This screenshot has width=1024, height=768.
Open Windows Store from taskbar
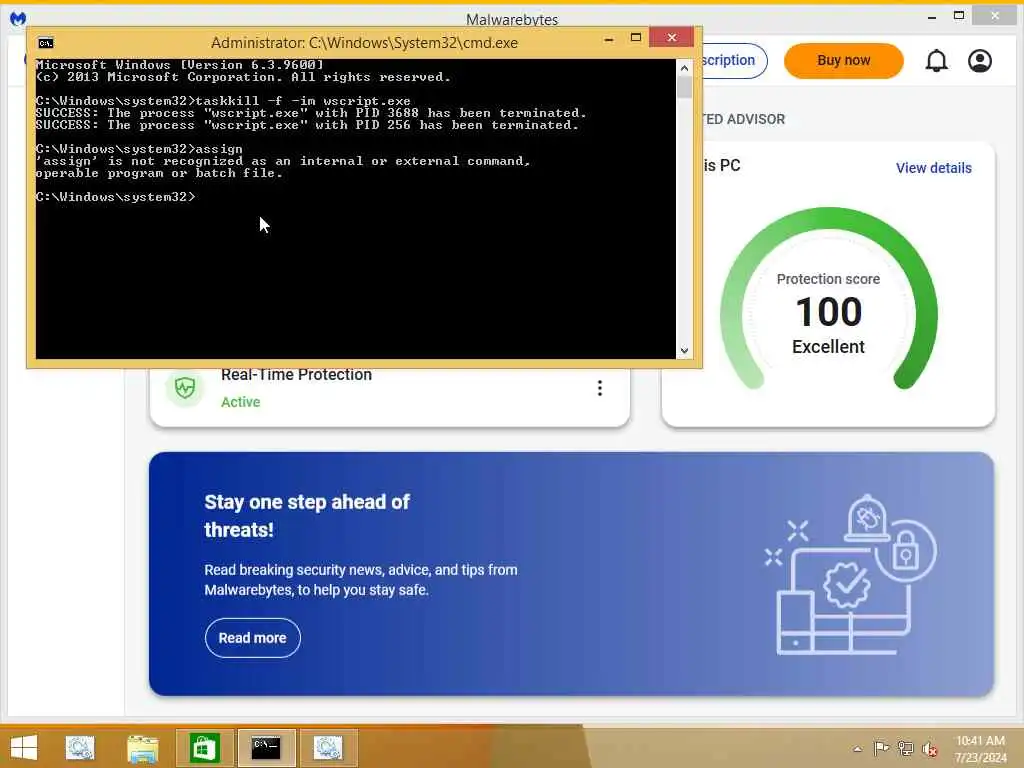(204, 748)
